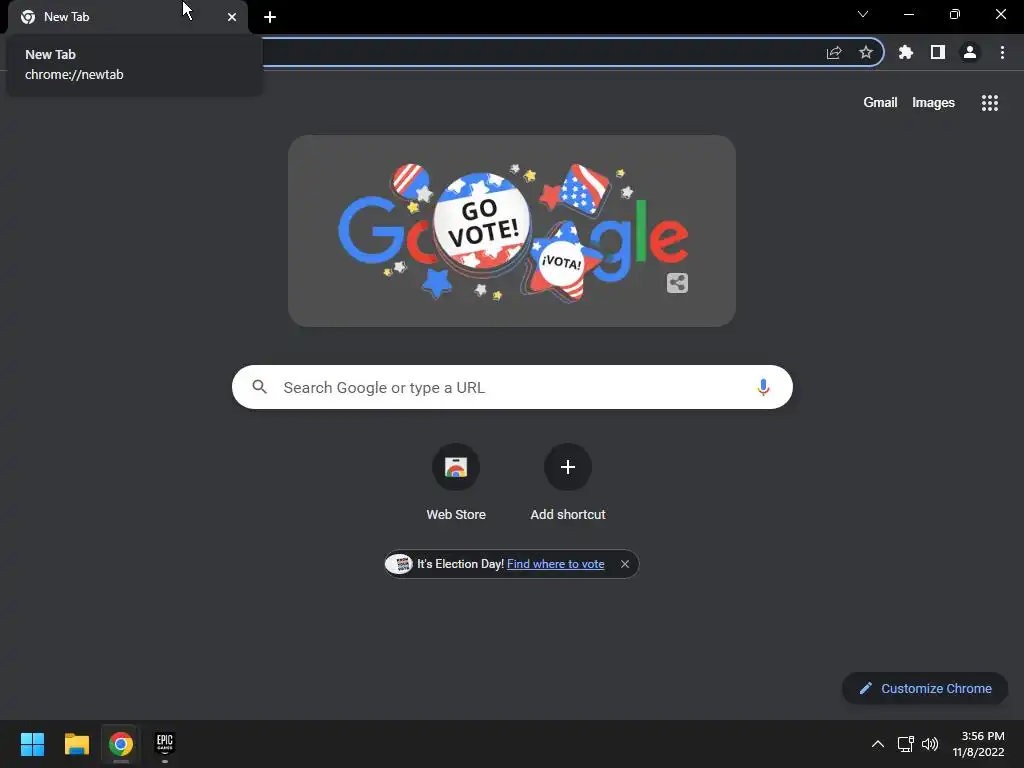Toggle the side panel icon

[x=938, y=52]
